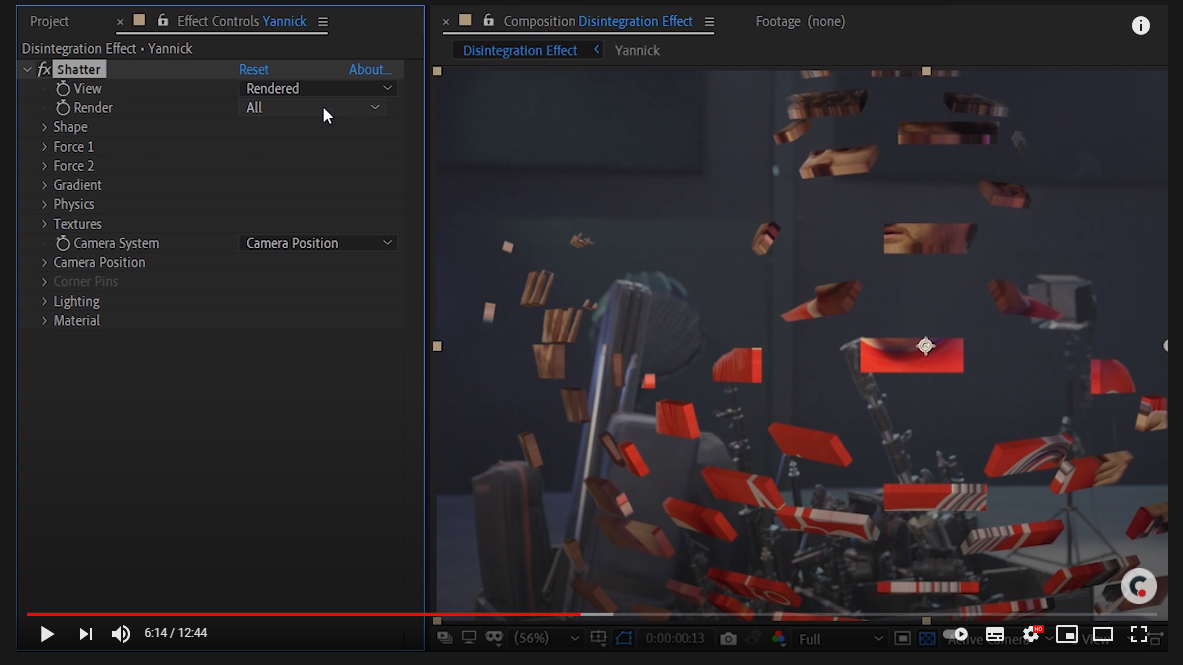Toggle the animation stopwatch for Camera System
The height and width of the screenshot is (665, 1183).
point(62,242)
